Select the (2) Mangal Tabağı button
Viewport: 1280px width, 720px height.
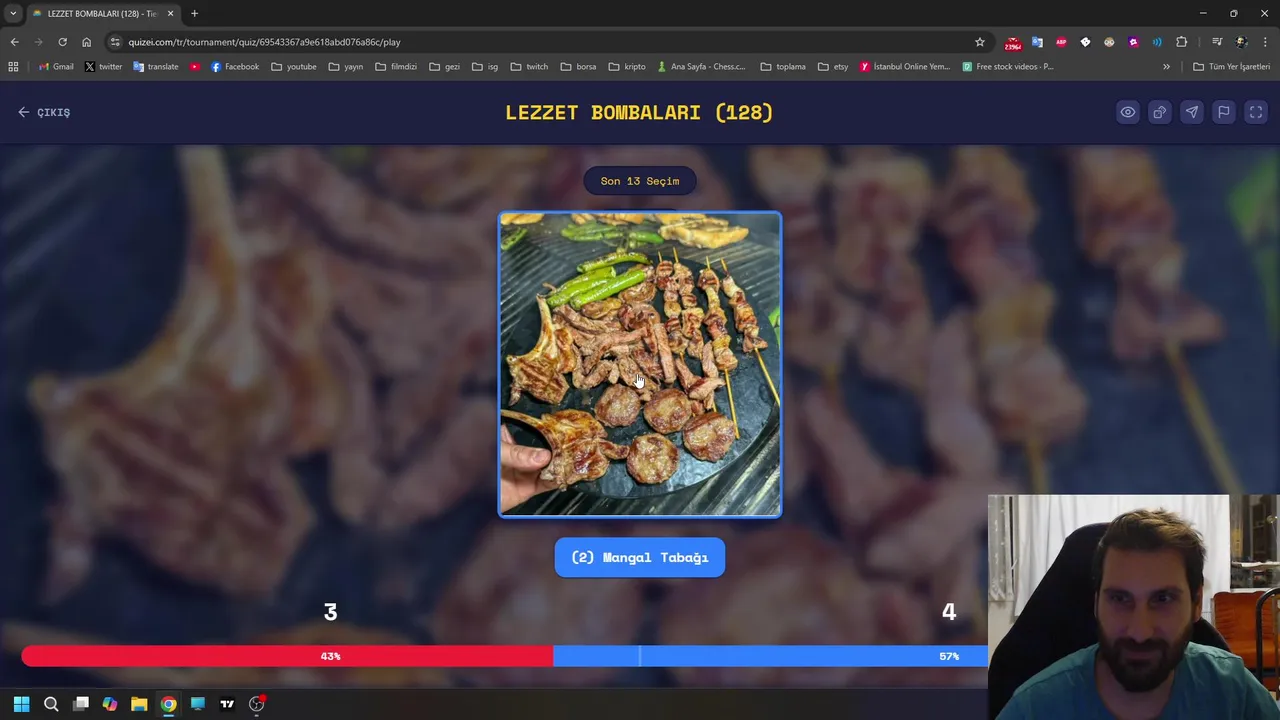coord(640,557)
